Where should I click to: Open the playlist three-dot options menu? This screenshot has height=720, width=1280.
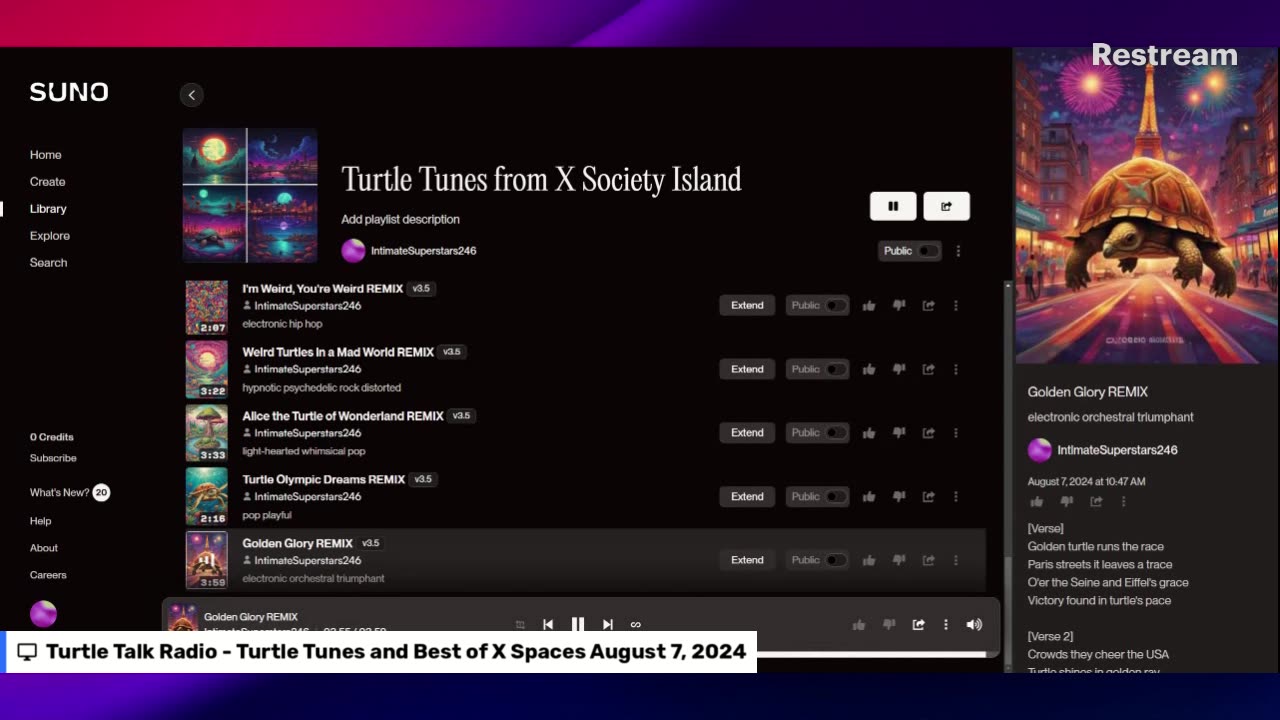[958, 251]
